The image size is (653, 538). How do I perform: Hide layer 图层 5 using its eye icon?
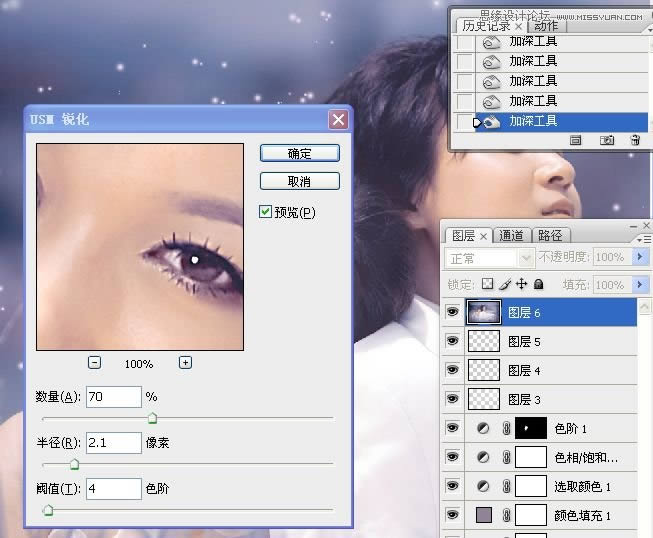click(x=452, y=341)
